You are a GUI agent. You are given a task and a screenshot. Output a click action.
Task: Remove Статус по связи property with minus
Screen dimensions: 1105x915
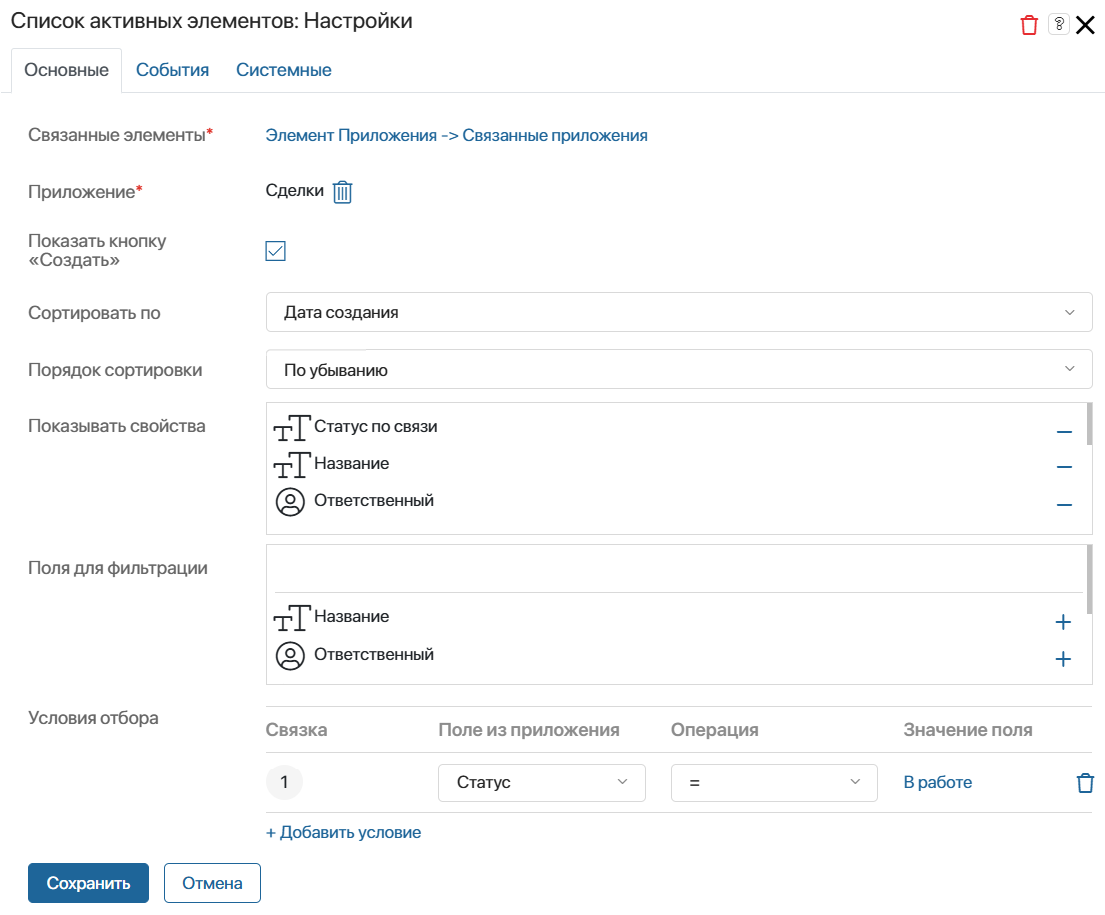(1064, 431)
